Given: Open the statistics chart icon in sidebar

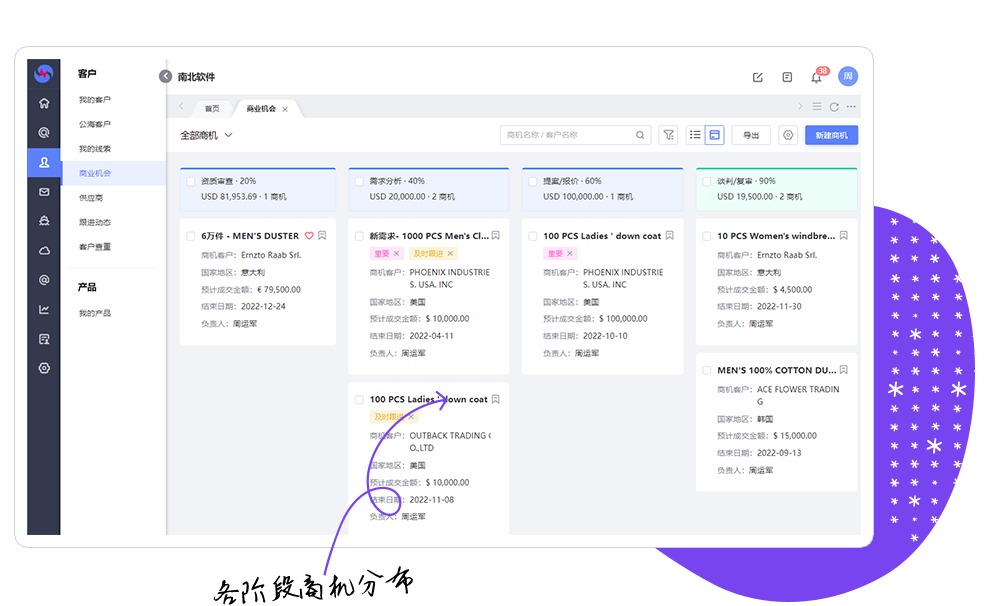Looking at the screenshot, I should [x=44, y=309].
